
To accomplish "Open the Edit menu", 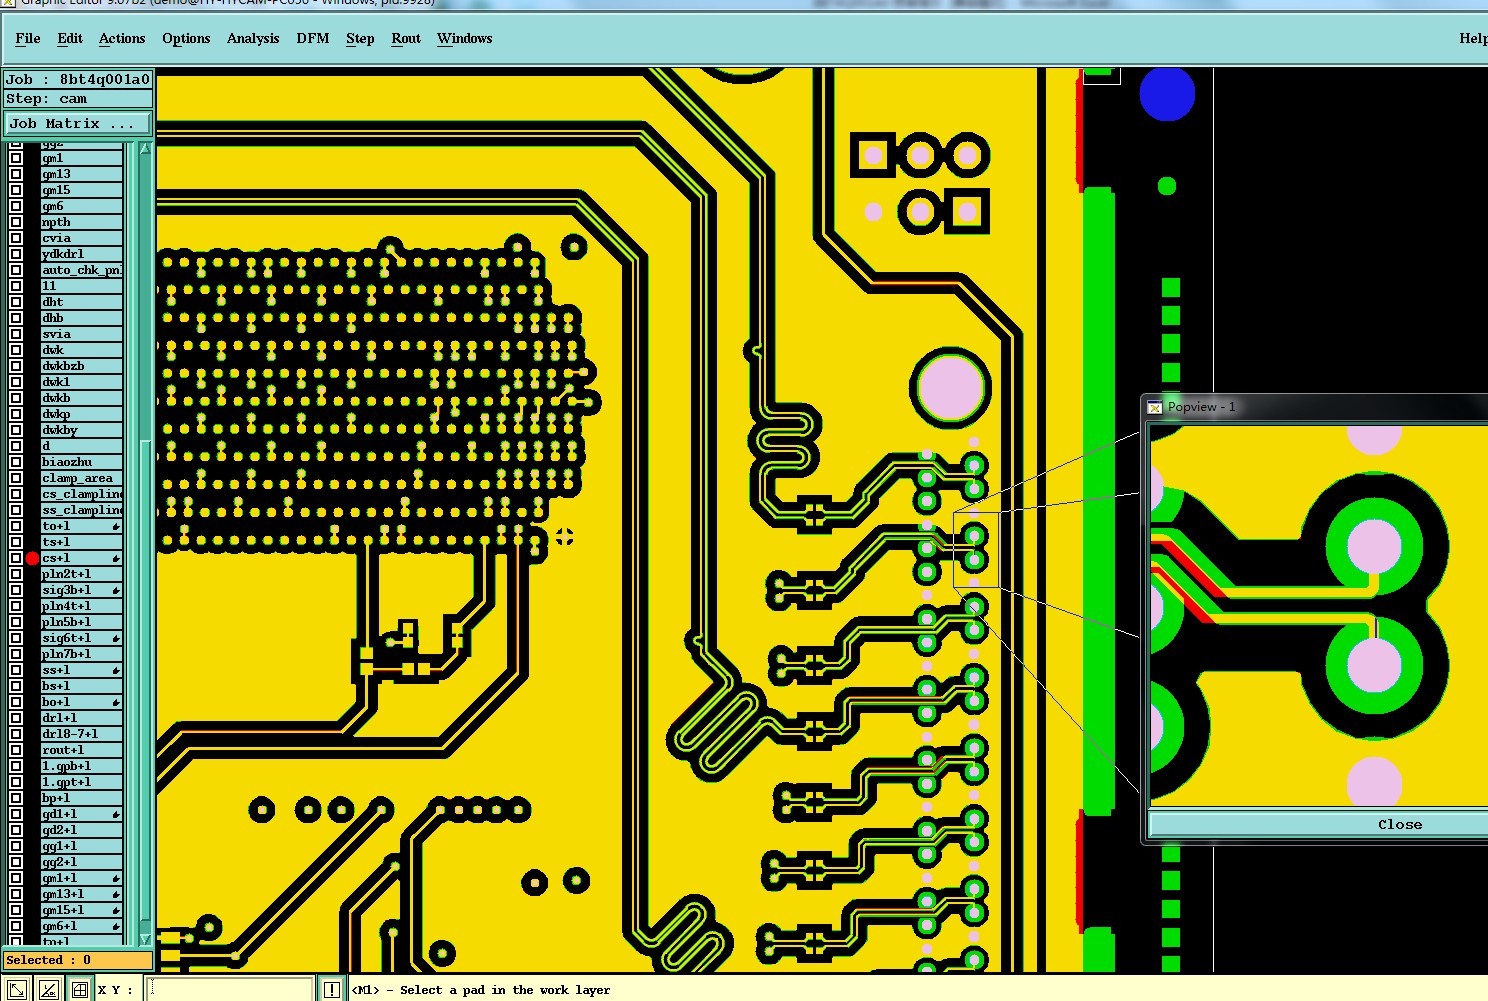I will point(70,38).
